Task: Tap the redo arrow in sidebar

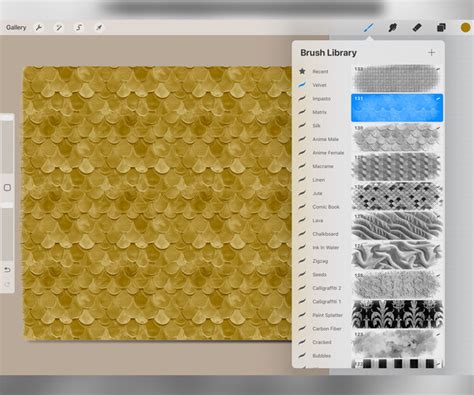Action: click(7, 284)
